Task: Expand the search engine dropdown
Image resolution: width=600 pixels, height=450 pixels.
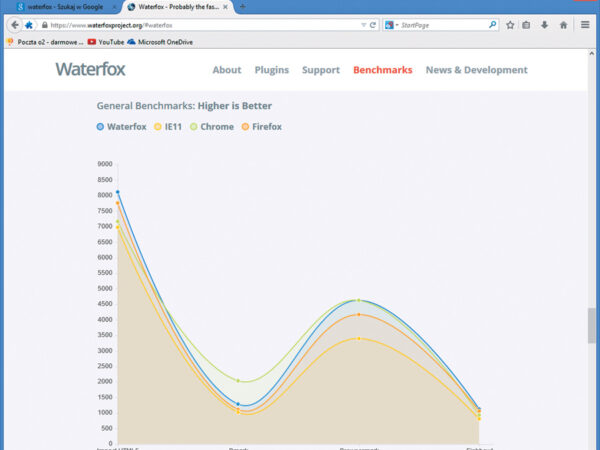Action: (x=390, y=25)
